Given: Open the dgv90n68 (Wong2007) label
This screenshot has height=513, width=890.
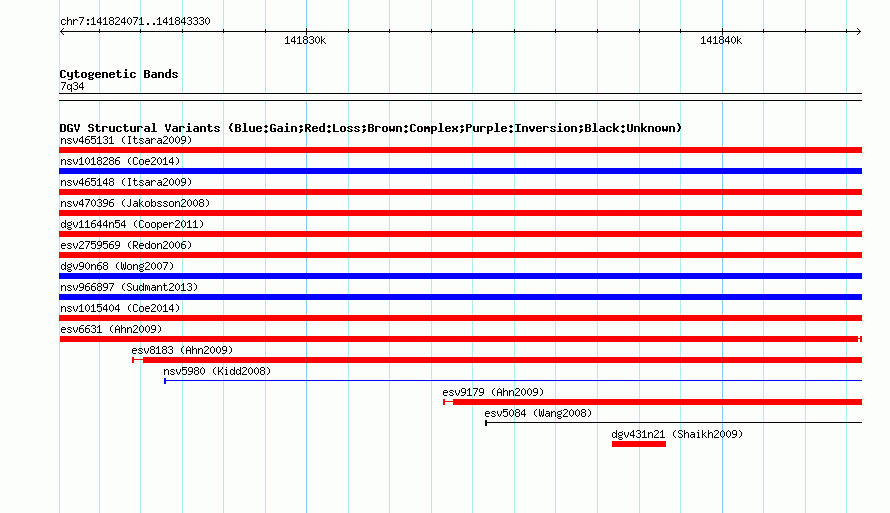Looking at the screenshot, I should [117, 266].
